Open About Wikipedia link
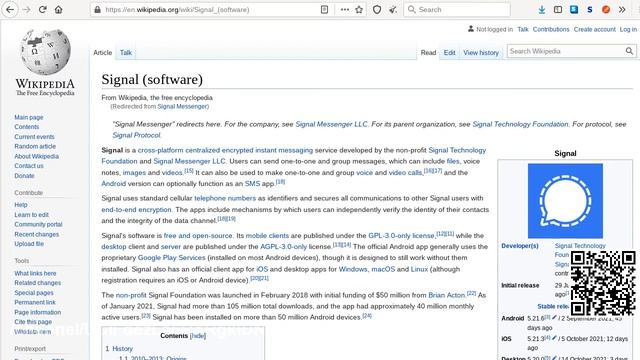The image size is (640, 360). point(36,156)
